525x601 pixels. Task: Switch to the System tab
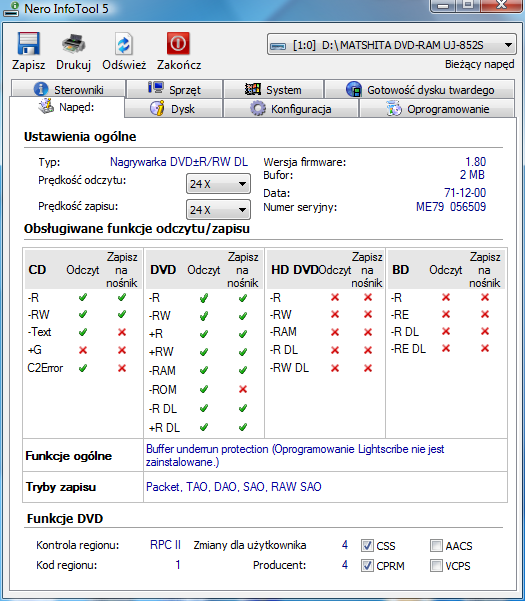(x=274, y=89)
